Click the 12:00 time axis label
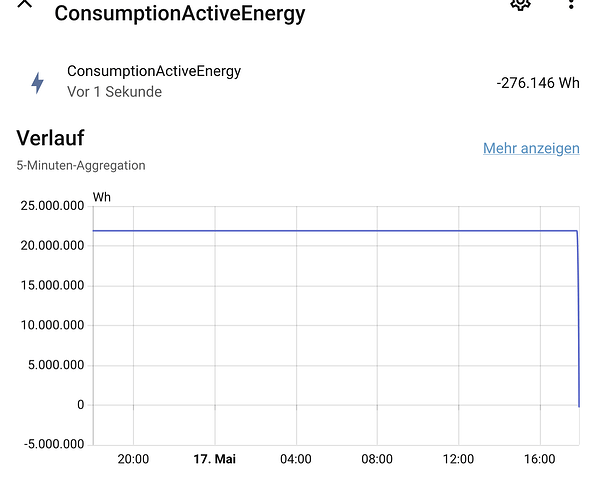This screenshot has width=597, height=499. [x=458, y=459]
